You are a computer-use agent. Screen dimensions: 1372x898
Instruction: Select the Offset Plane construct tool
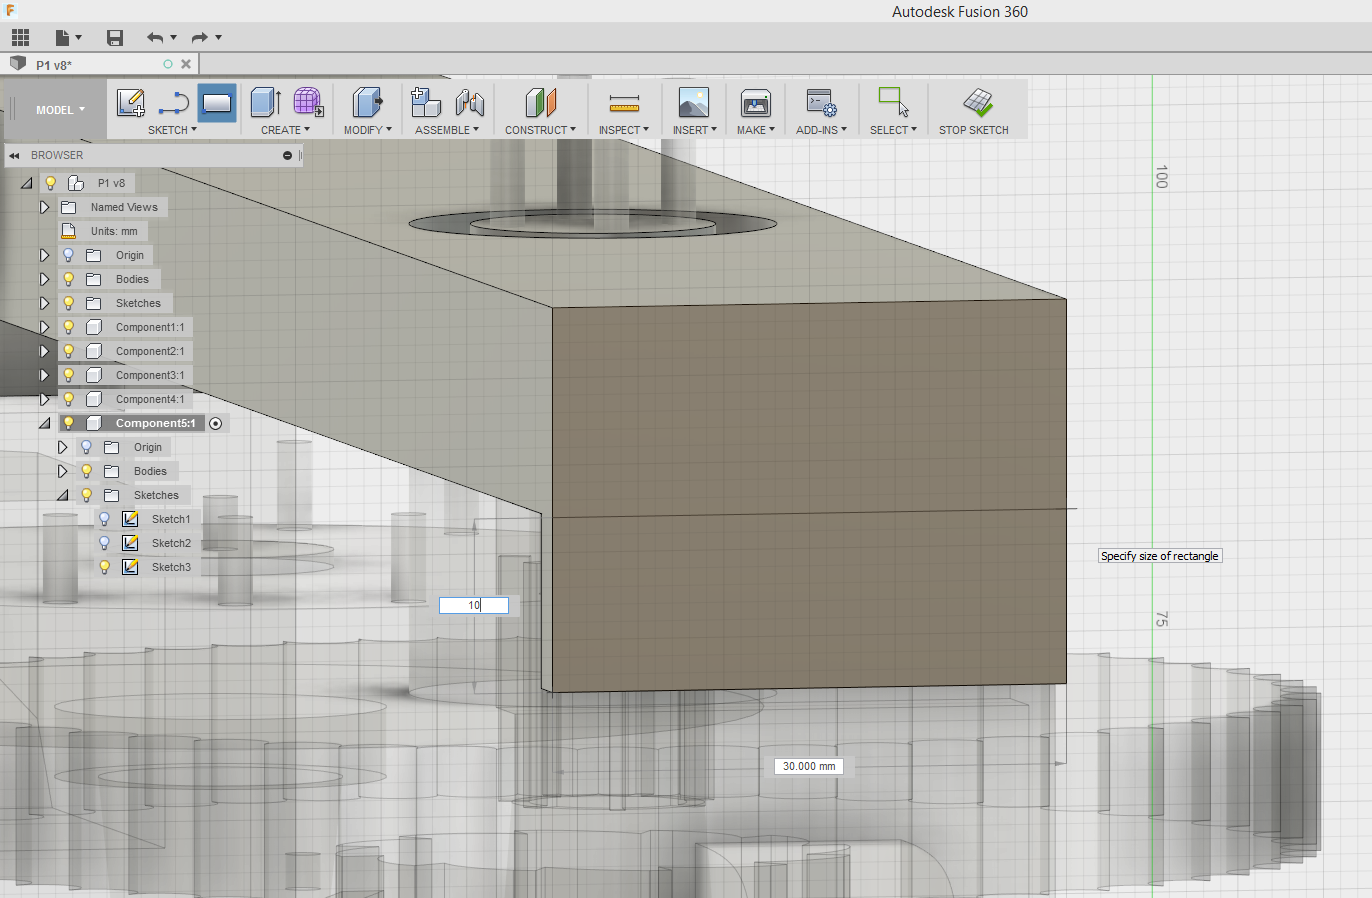tap(540, 102)
